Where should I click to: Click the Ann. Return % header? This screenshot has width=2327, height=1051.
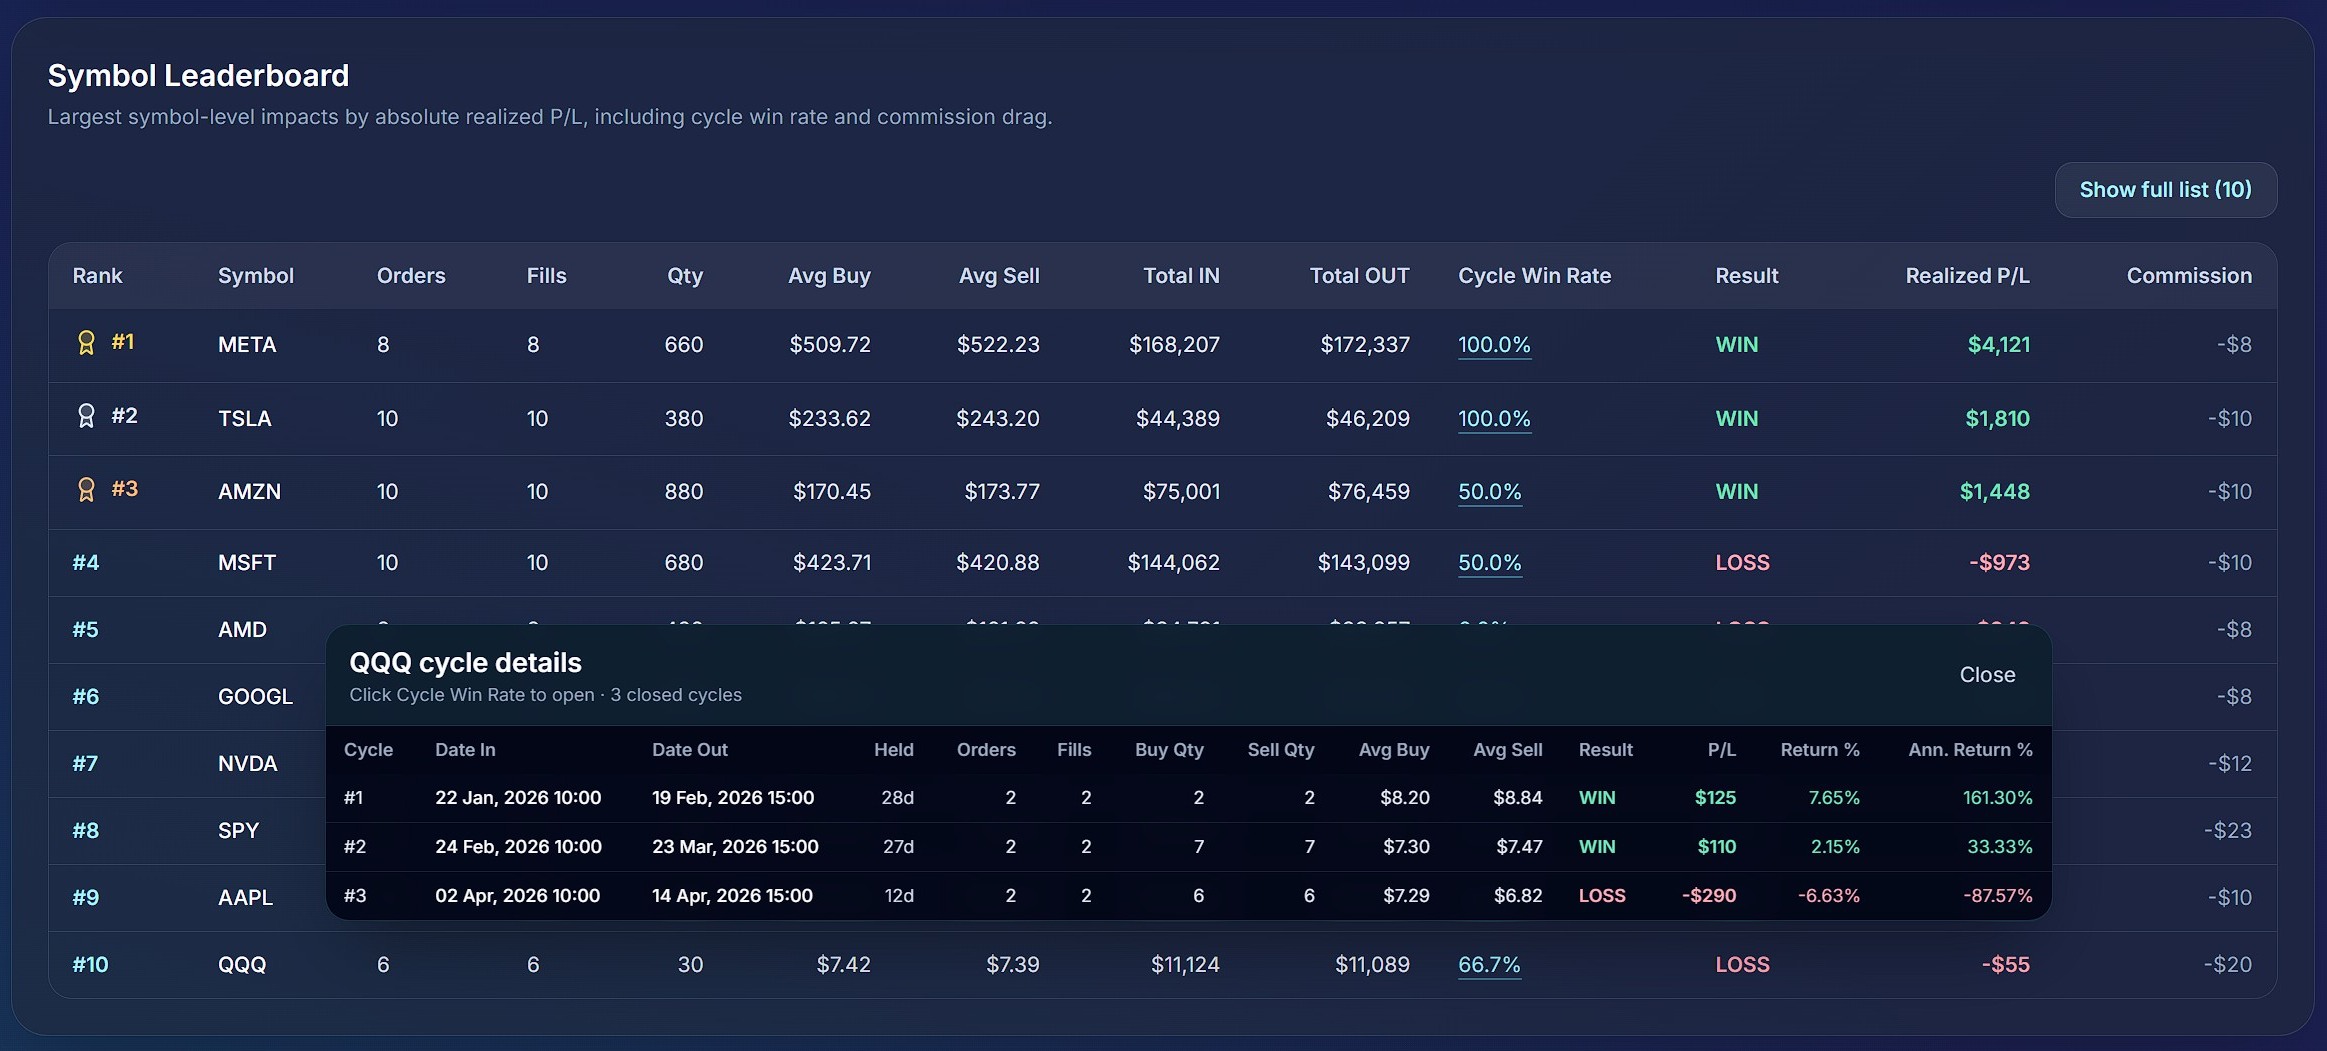click(1970, 750)
